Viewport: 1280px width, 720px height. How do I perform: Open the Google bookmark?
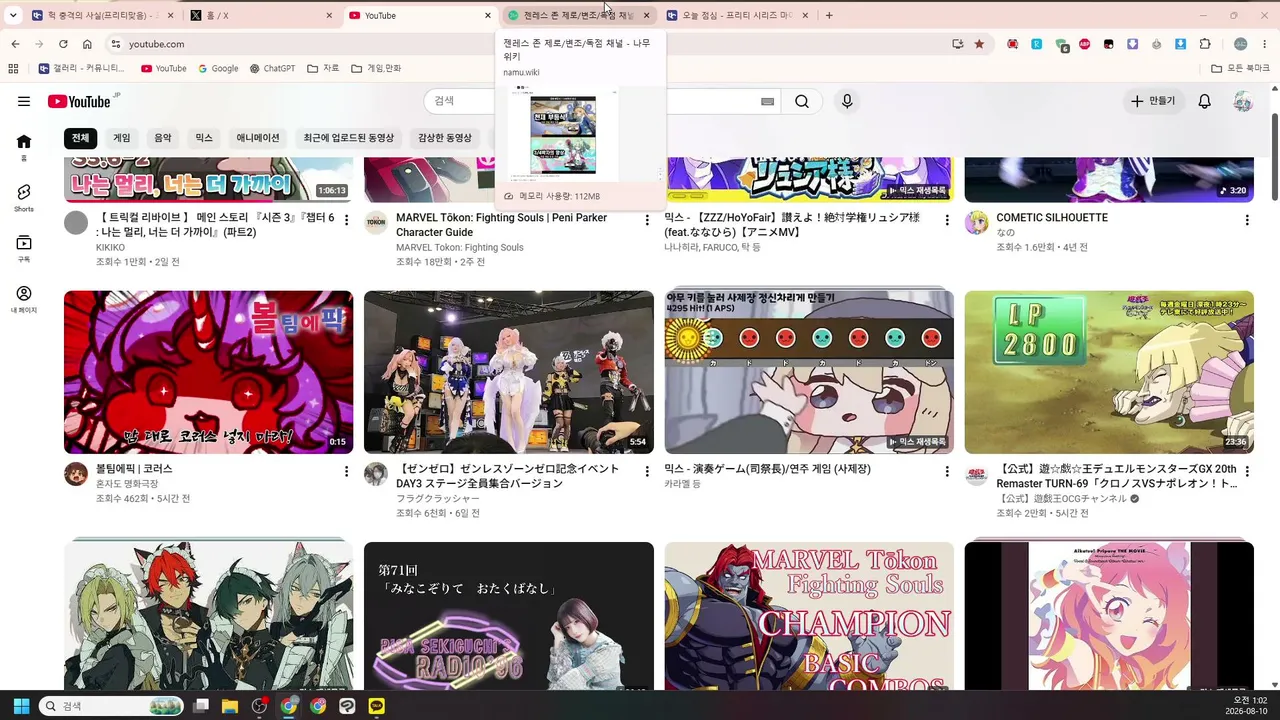point(218,69)
